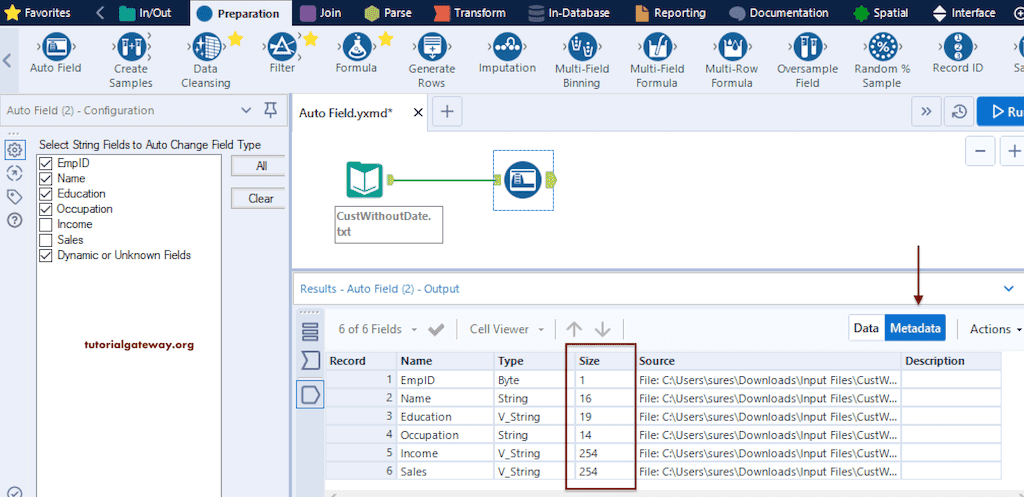The width and height of the screenshot is (1024, 497).
Task: Open the Actions dropdown in Results
Action: click(x=995, y=329)
